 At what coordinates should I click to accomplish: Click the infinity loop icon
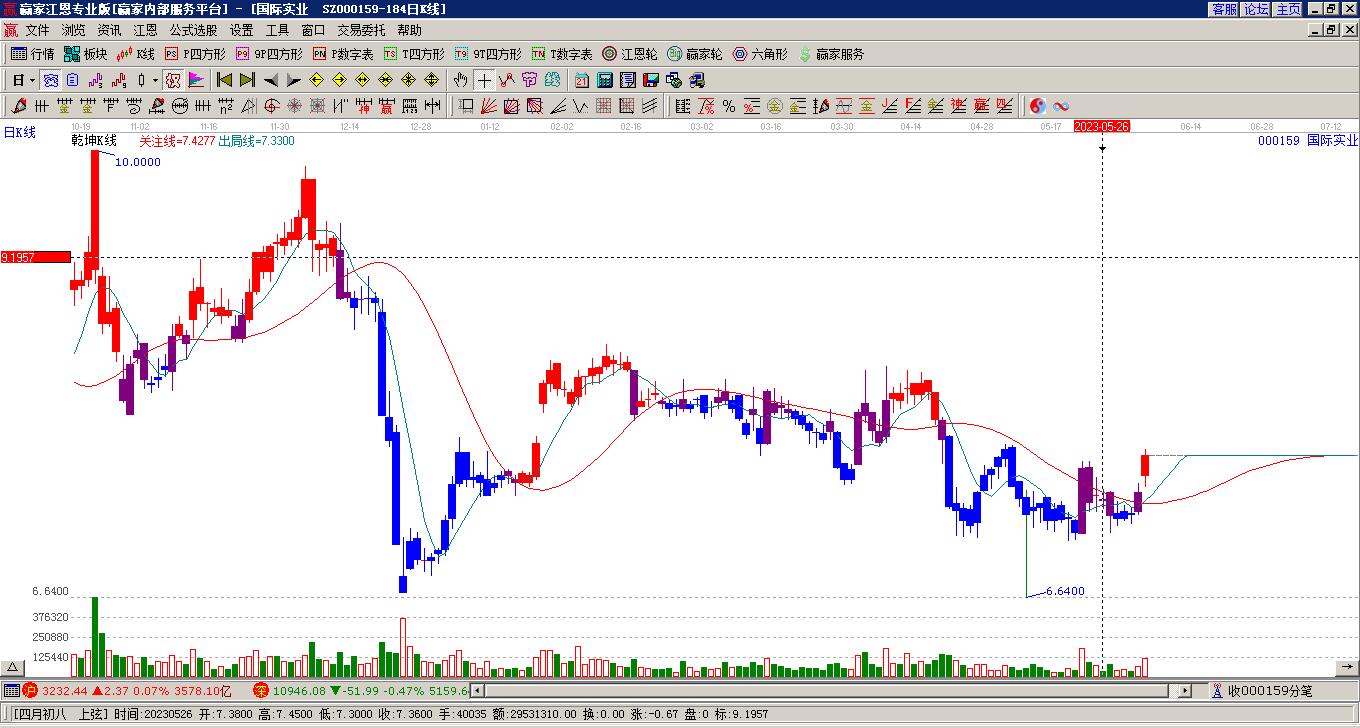coord(1061,106)
